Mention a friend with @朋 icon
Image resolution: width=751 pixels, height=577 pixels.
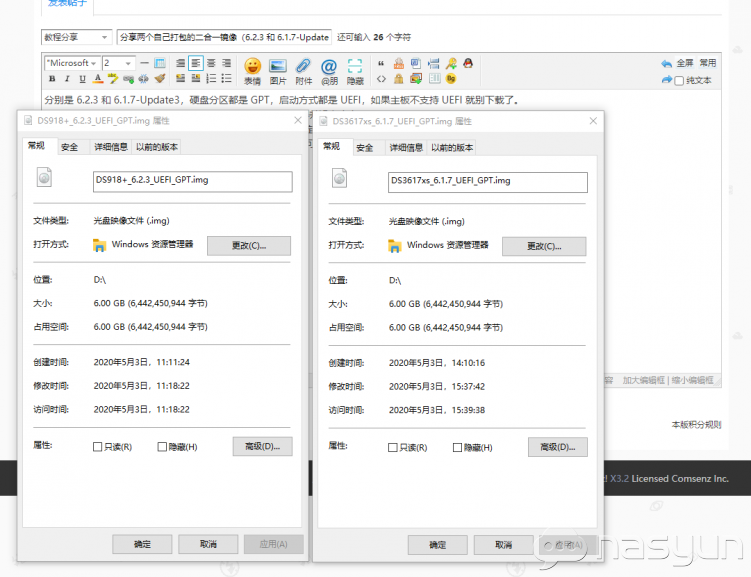pyautogui.click(x=329, y=71)
